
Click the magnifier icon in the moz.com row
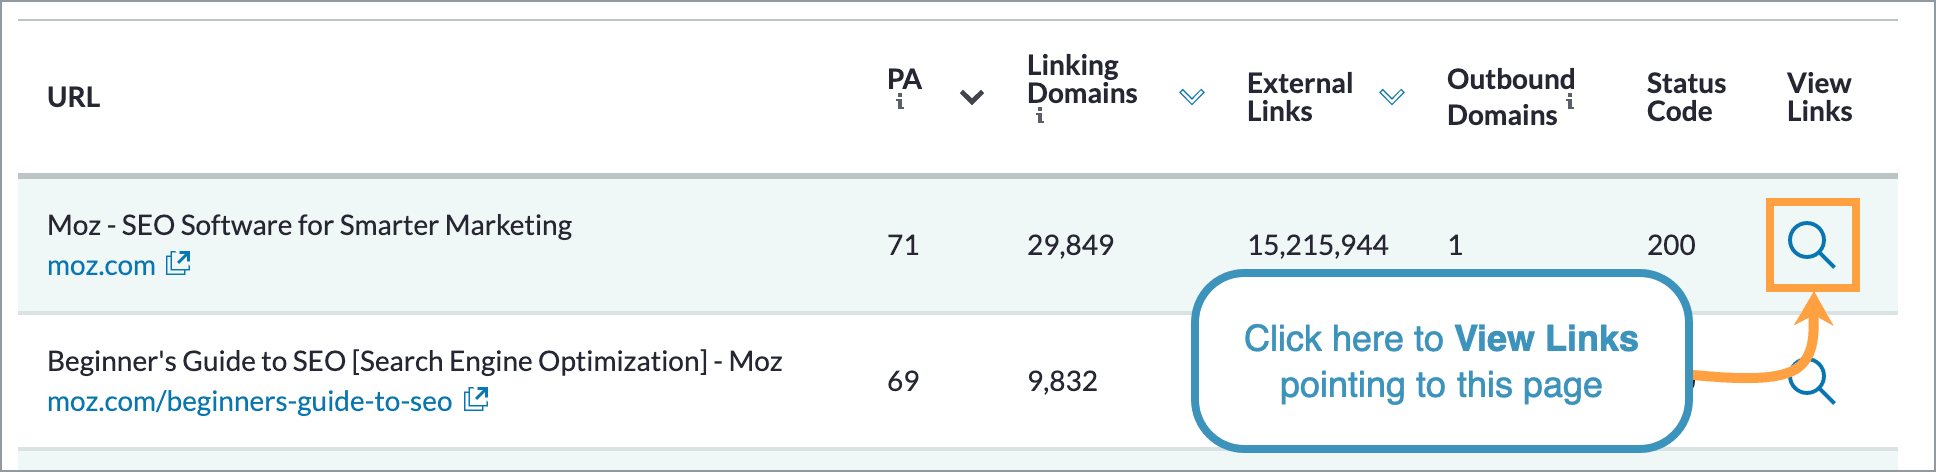click(1811, 245)
